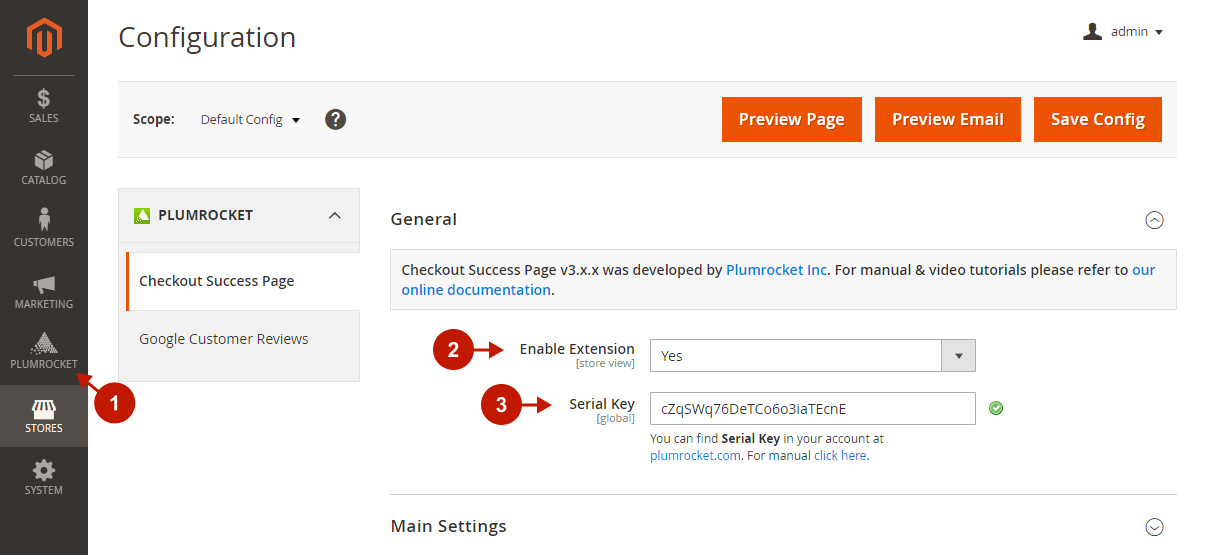Screen dimensions: 1206x555
Task: Open the Plumrocket Inc link
Action: point(777,270)
